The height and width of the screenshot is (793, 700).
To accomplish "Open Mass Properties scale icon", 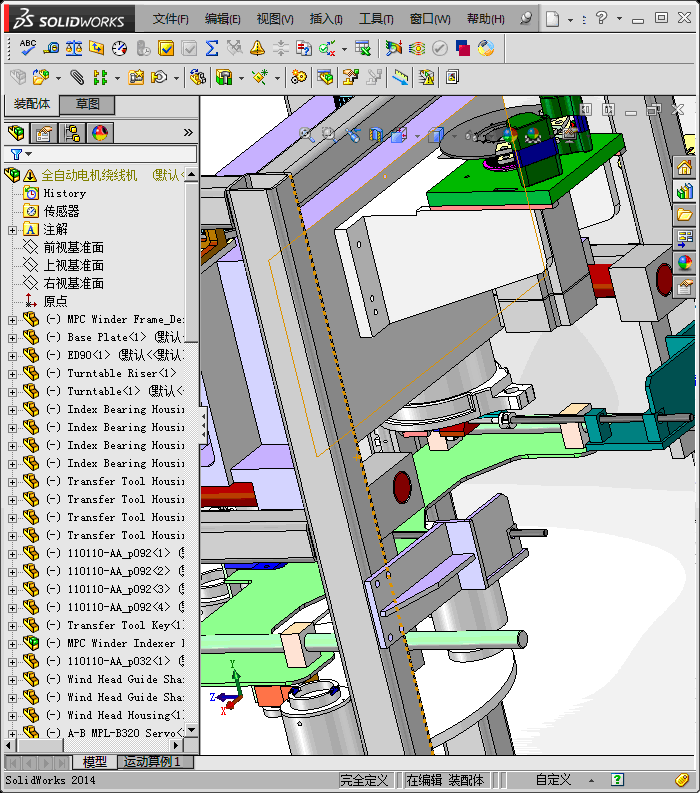I will (74, 48).
